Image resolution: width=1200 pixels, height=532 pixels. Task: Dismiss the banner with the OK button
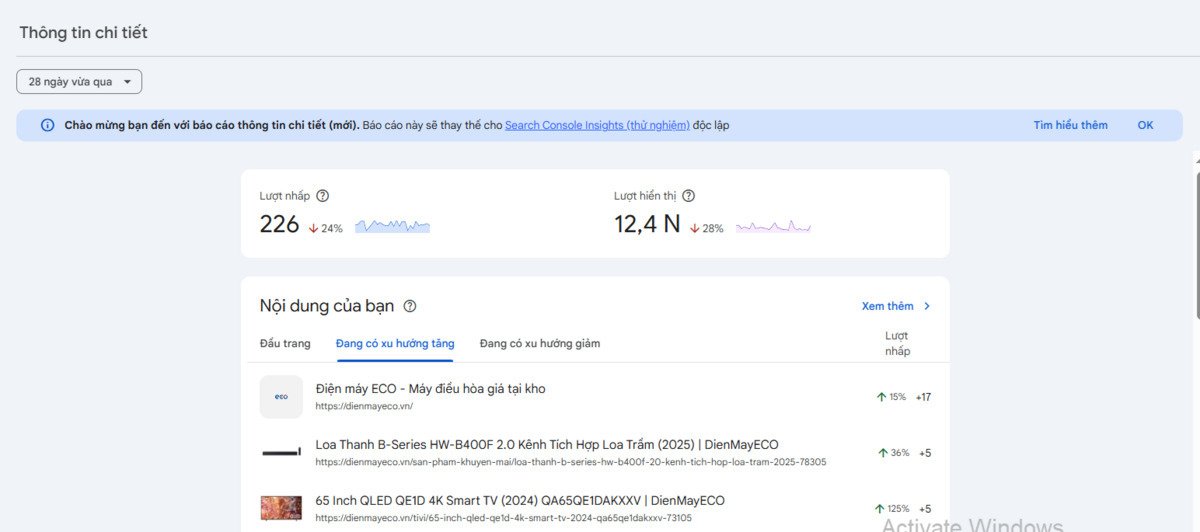pyautogui.click(x=1145, y=125)
